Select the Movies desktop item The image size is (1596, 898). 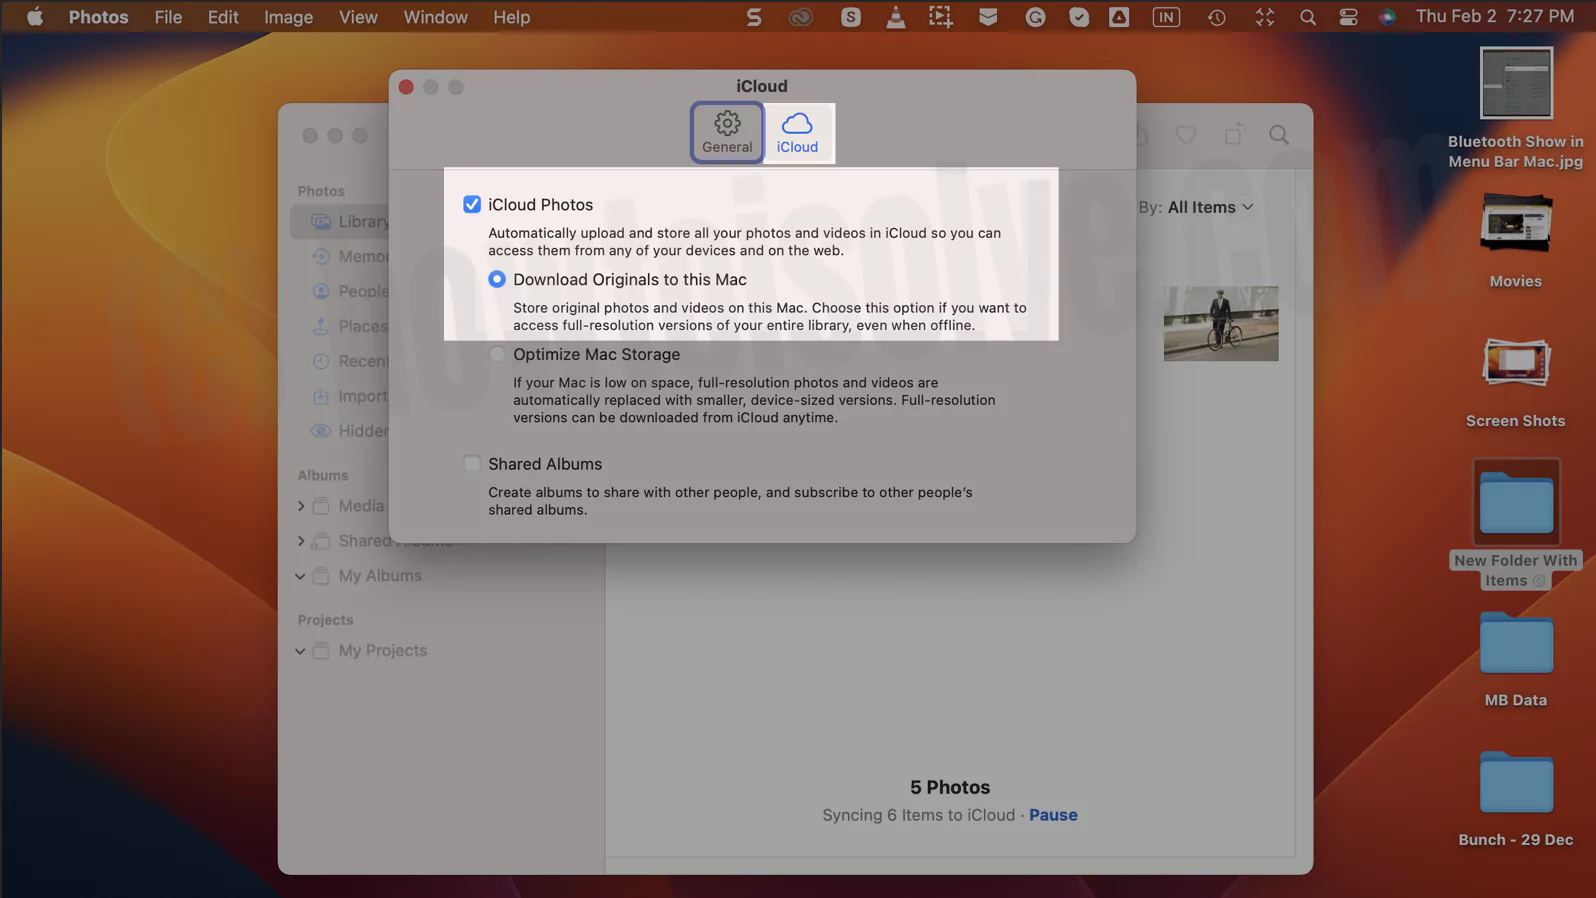[1516, 240]
